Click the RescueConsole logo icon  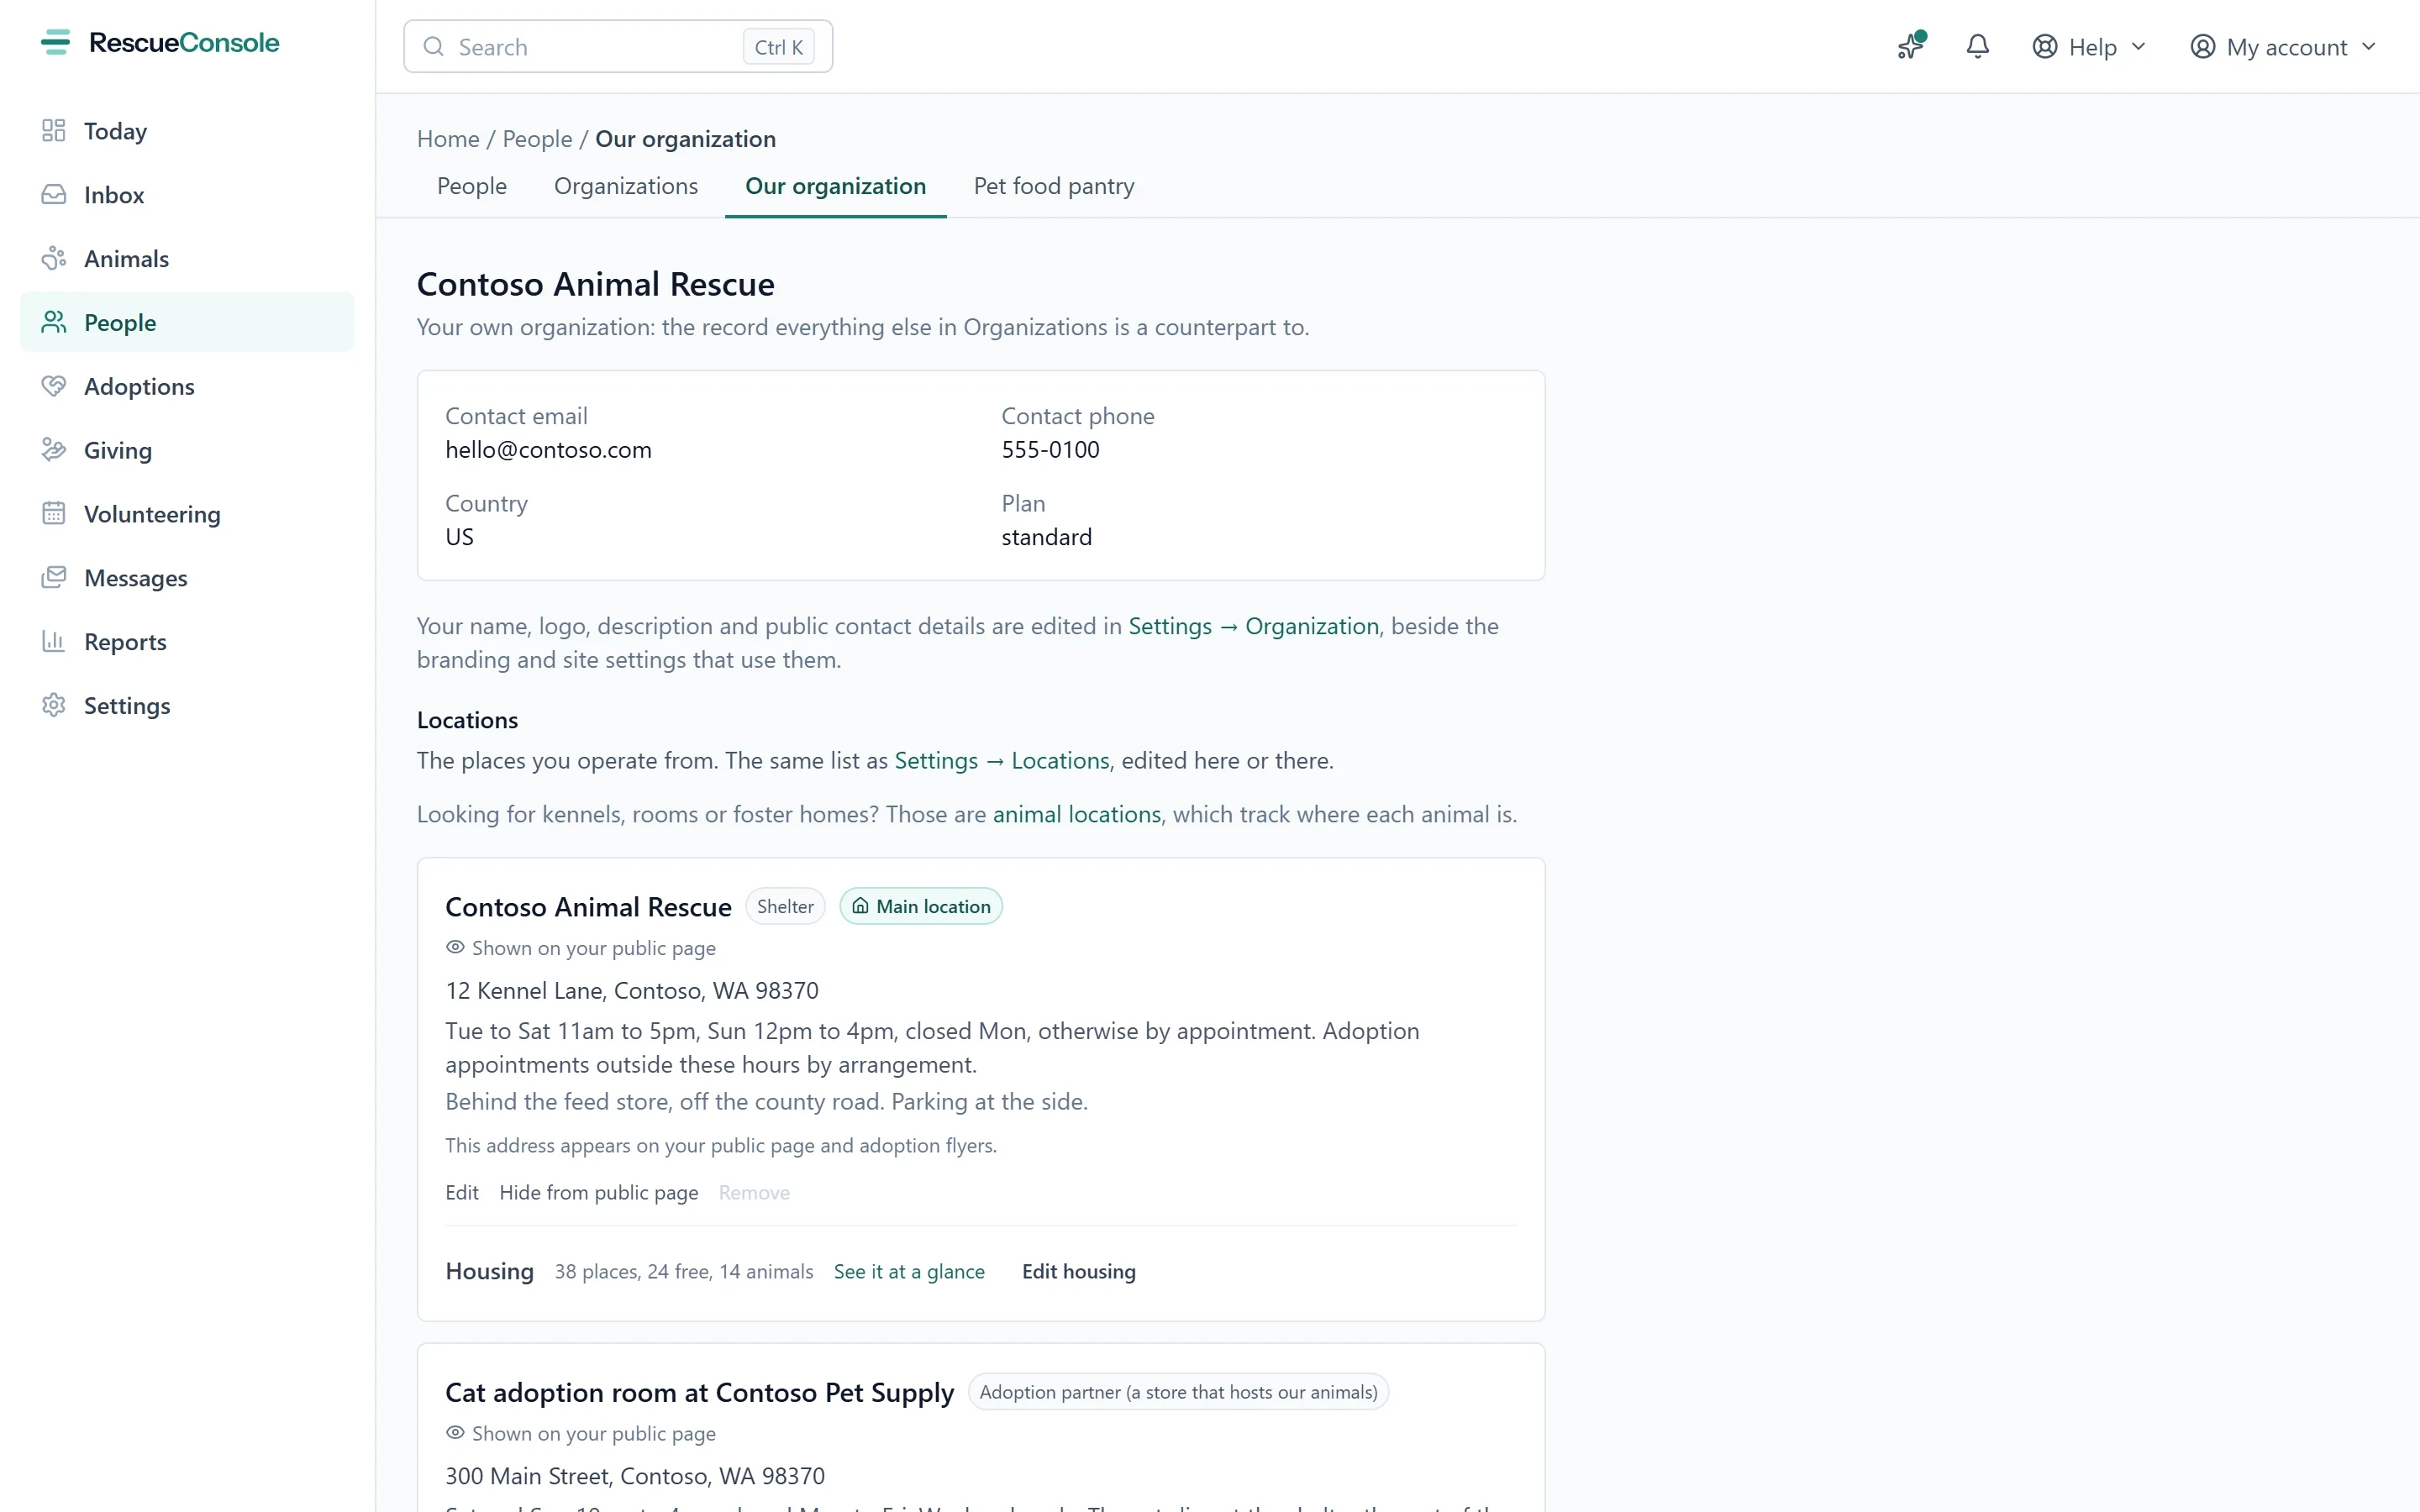coord(55,42)
